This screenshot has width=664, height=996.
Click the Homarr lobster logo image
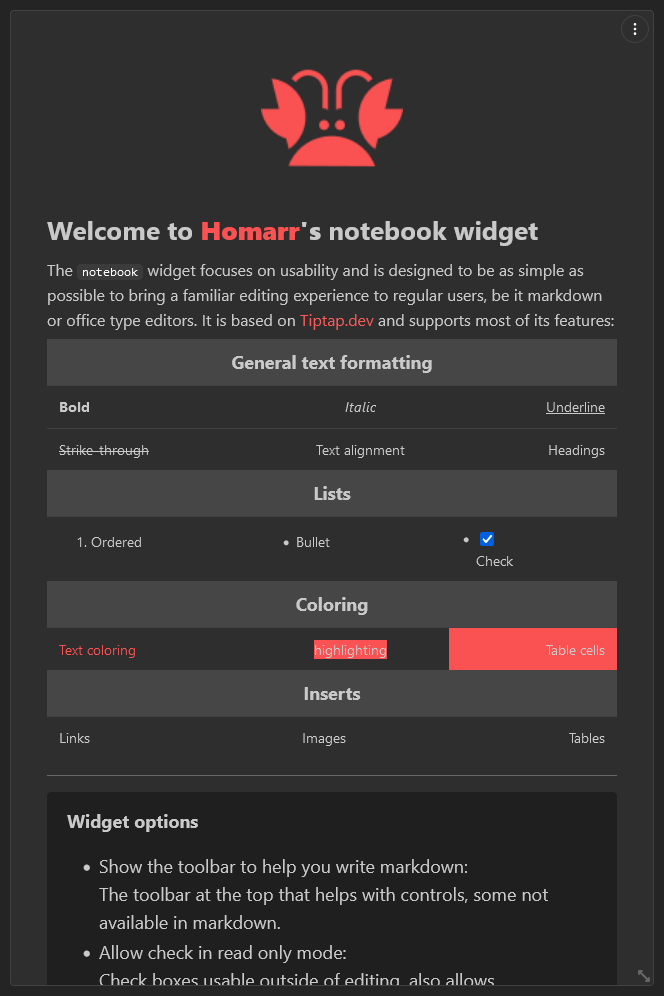(x=332, y=118)
